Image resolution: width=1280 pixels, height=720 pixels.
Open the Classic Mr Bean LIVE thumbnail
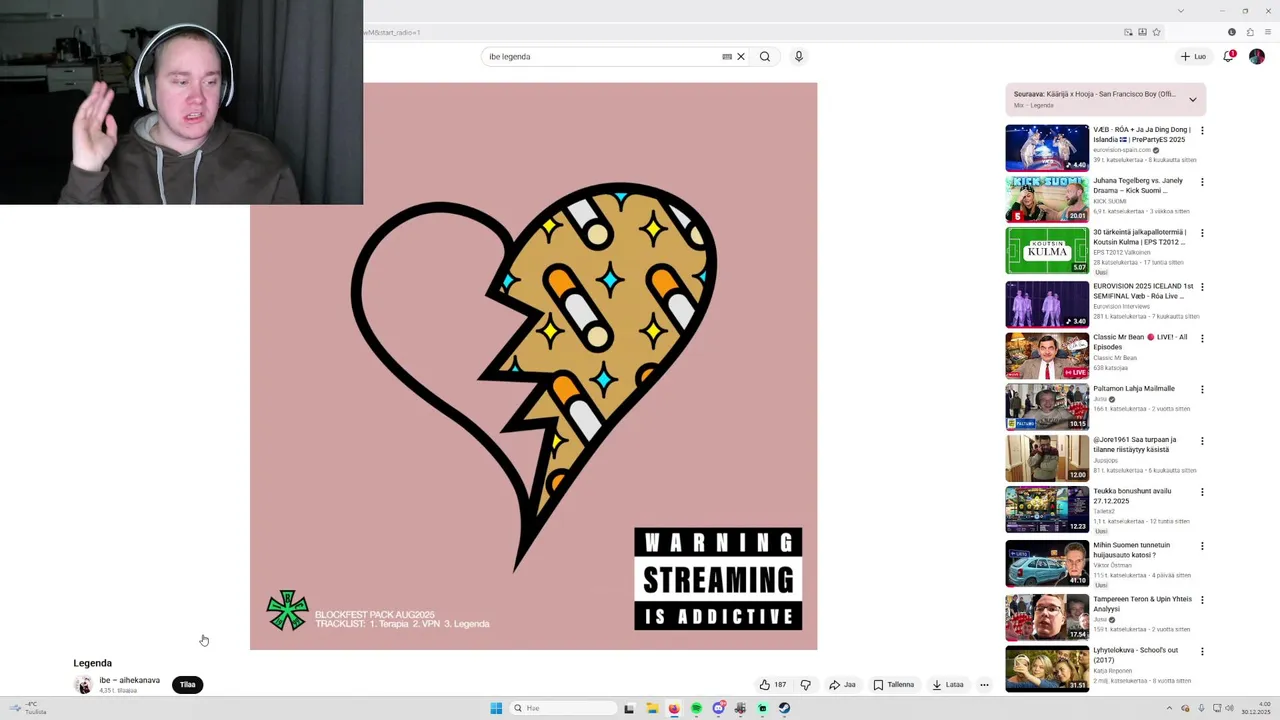point(1047,356)
